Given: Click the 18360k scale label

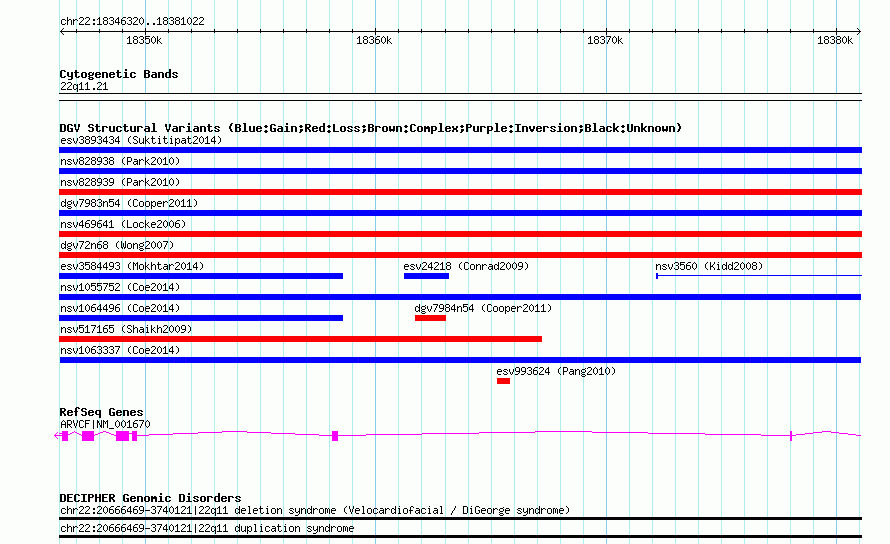Looking at the screenshot, I should coord(374,40).
